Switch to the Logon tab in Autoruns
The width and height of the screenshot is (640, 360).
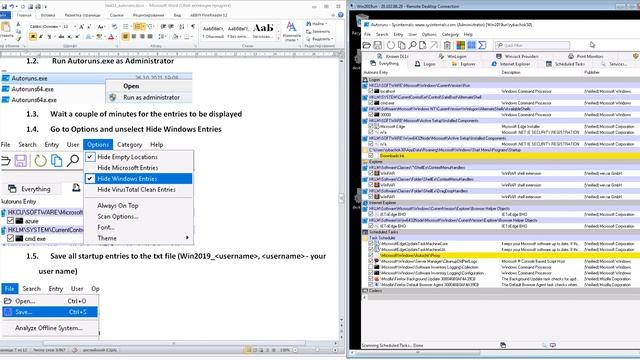(425, 64)
